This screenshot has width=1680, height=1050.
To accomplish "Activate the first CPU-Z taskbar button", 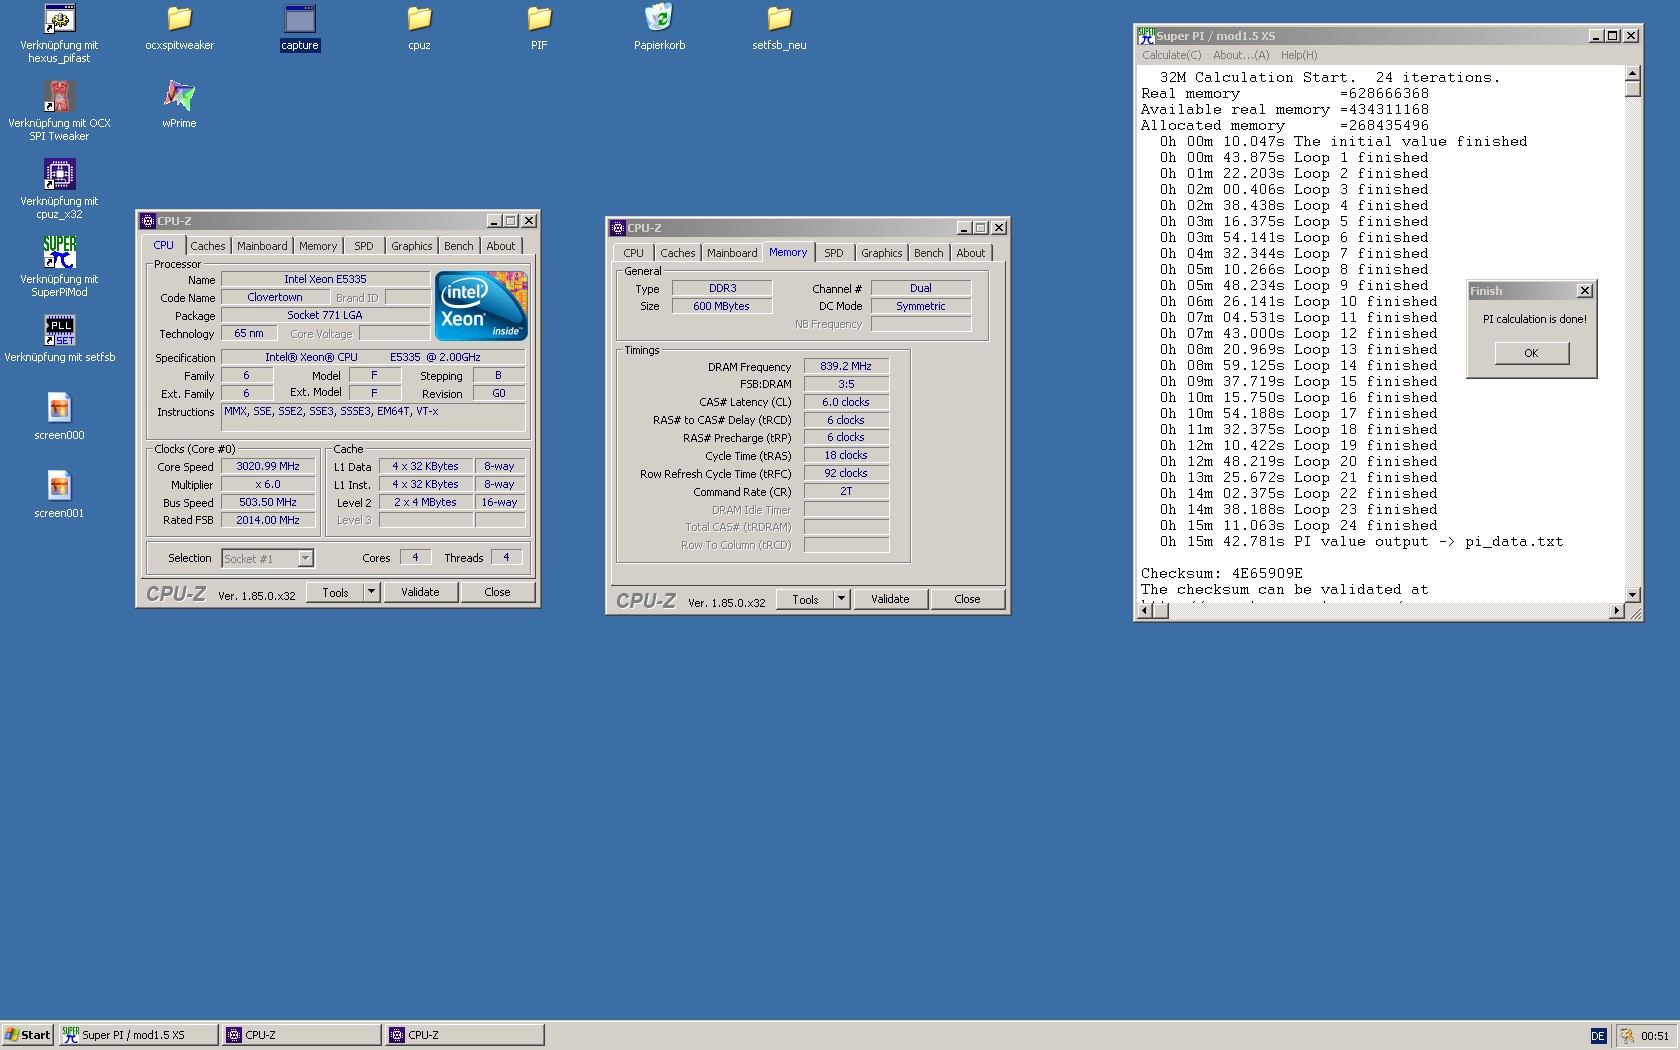I will (x=301, y=1035).
